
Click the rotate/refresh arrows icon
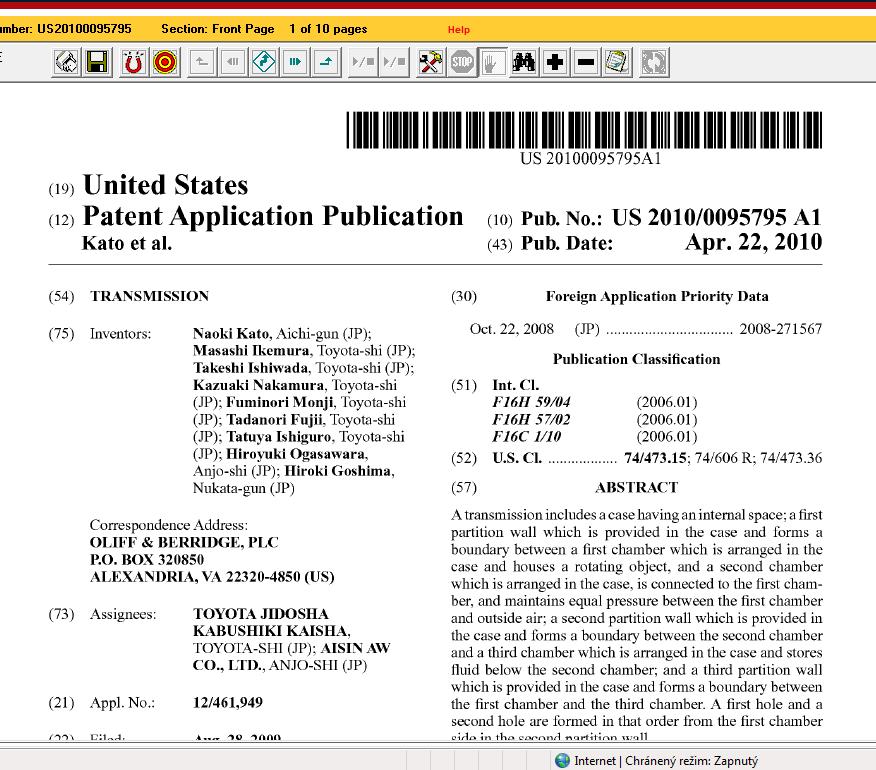654,62
